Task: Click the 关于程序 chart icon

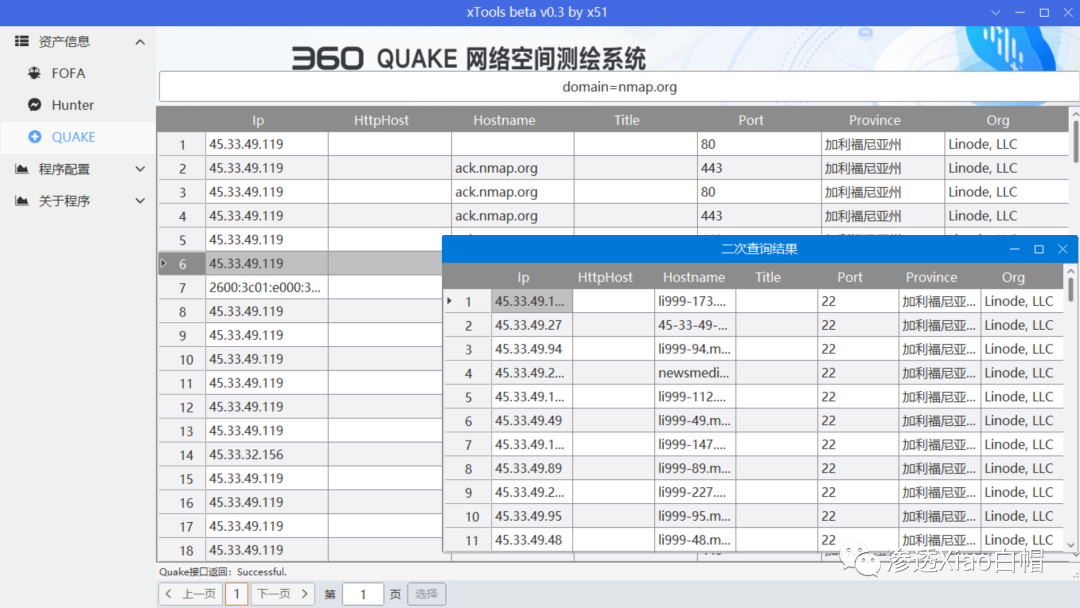Action: 22,200
